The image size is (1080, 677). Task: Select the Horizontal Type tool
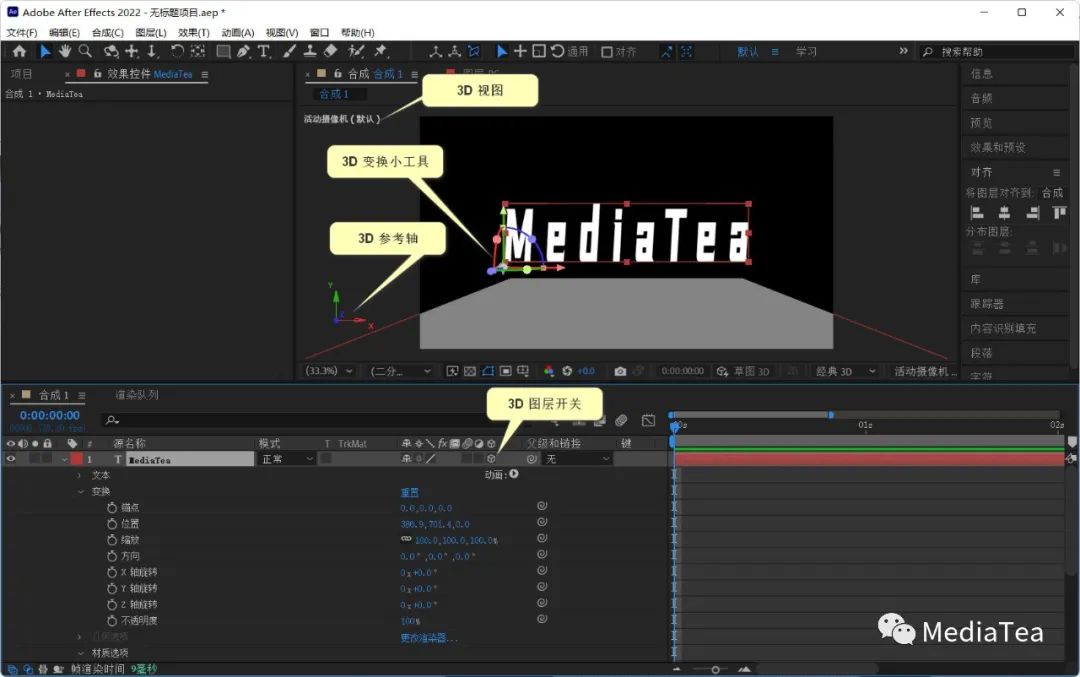(264, 51)
